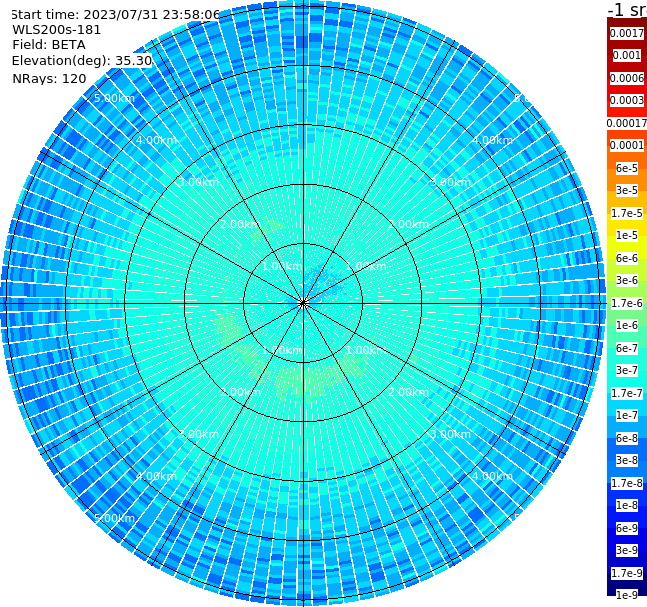
Task: Select the 3e-9 colorbar tick label
Action: click(627, 550)
